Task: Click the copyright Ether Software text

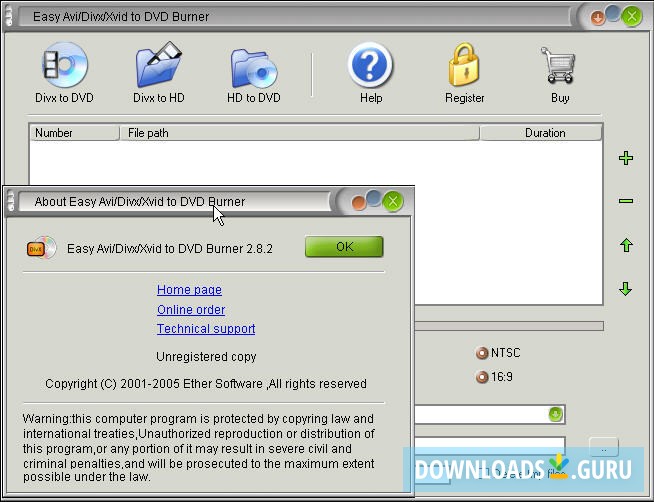Action: 206,384
